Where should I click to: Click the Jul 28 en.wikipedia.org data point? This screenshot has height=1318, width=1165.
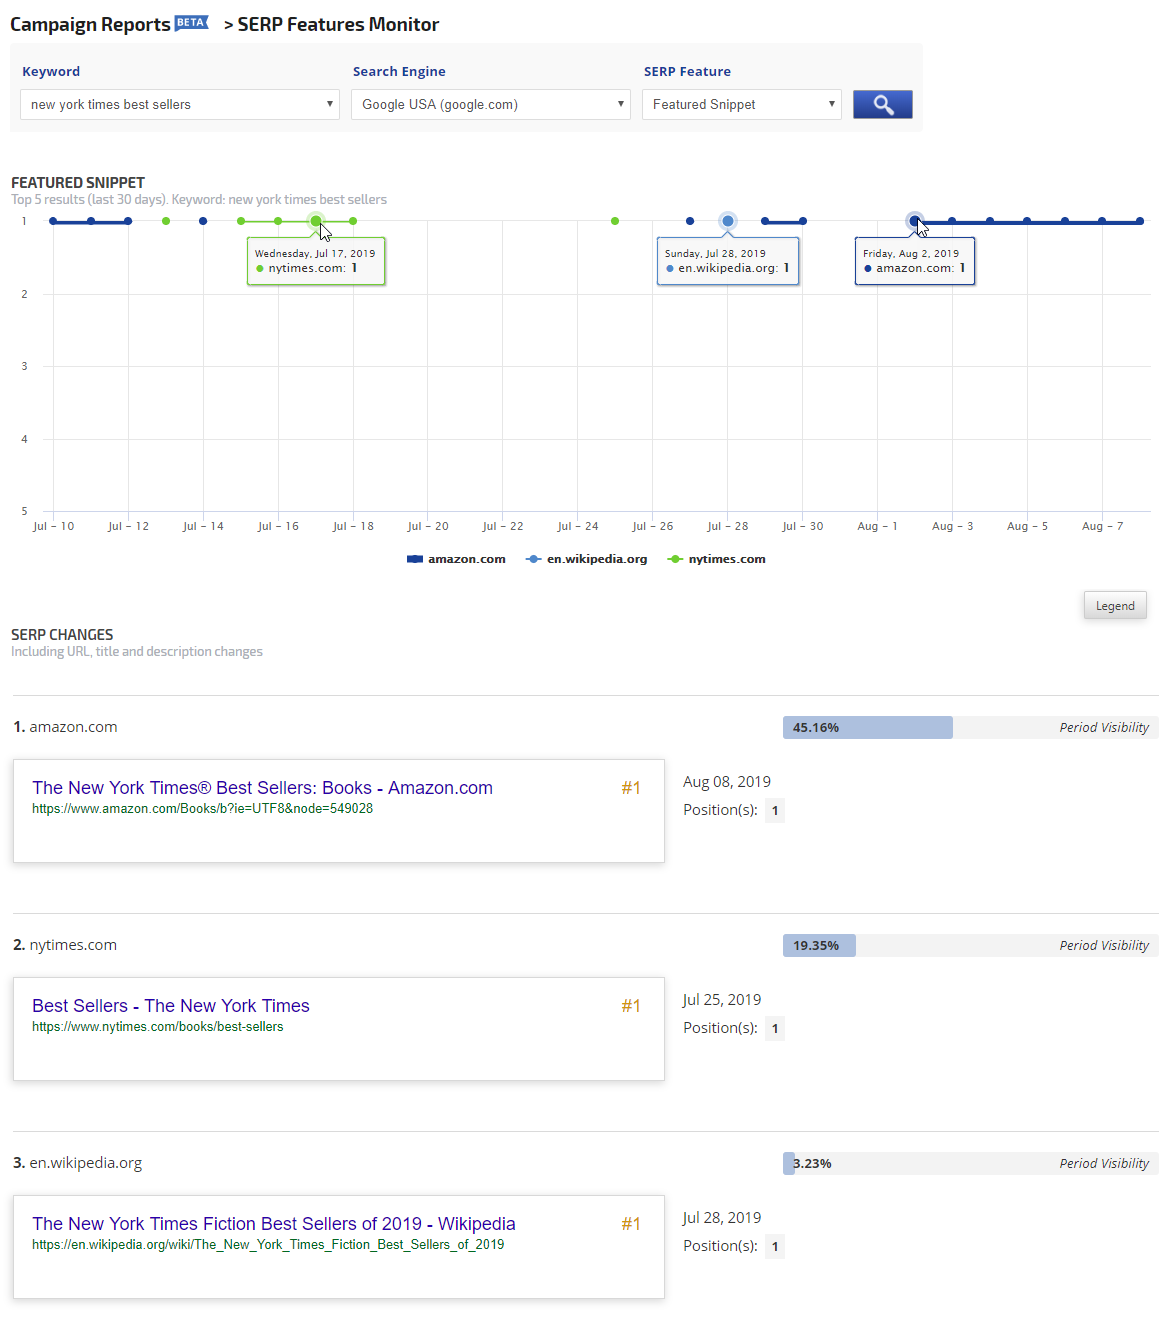(728, 221)
